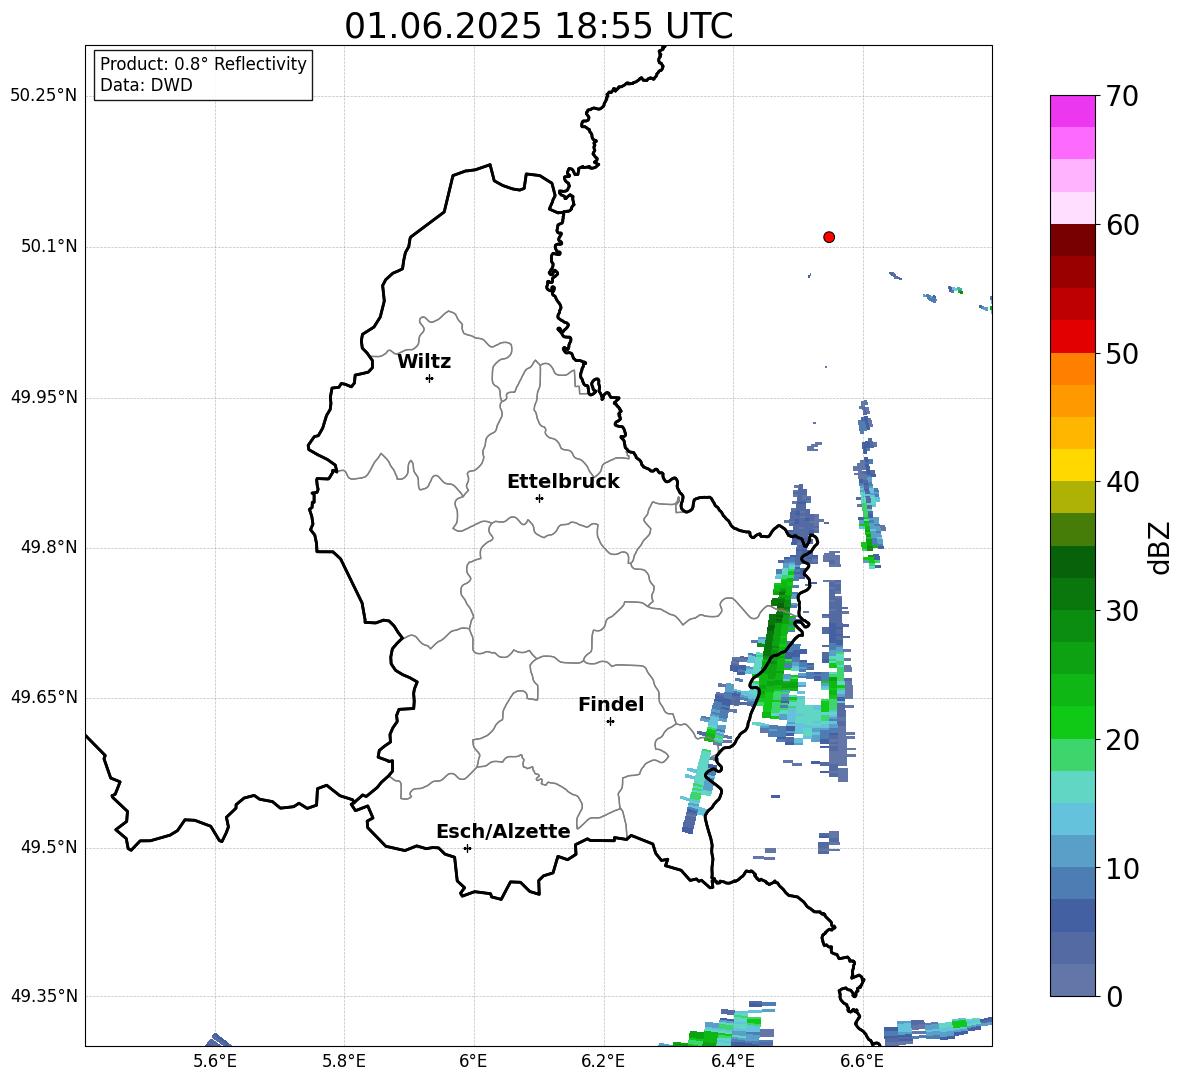Click the 50.25°N latitude label
1184x1081 pixels.
[44, 96]
